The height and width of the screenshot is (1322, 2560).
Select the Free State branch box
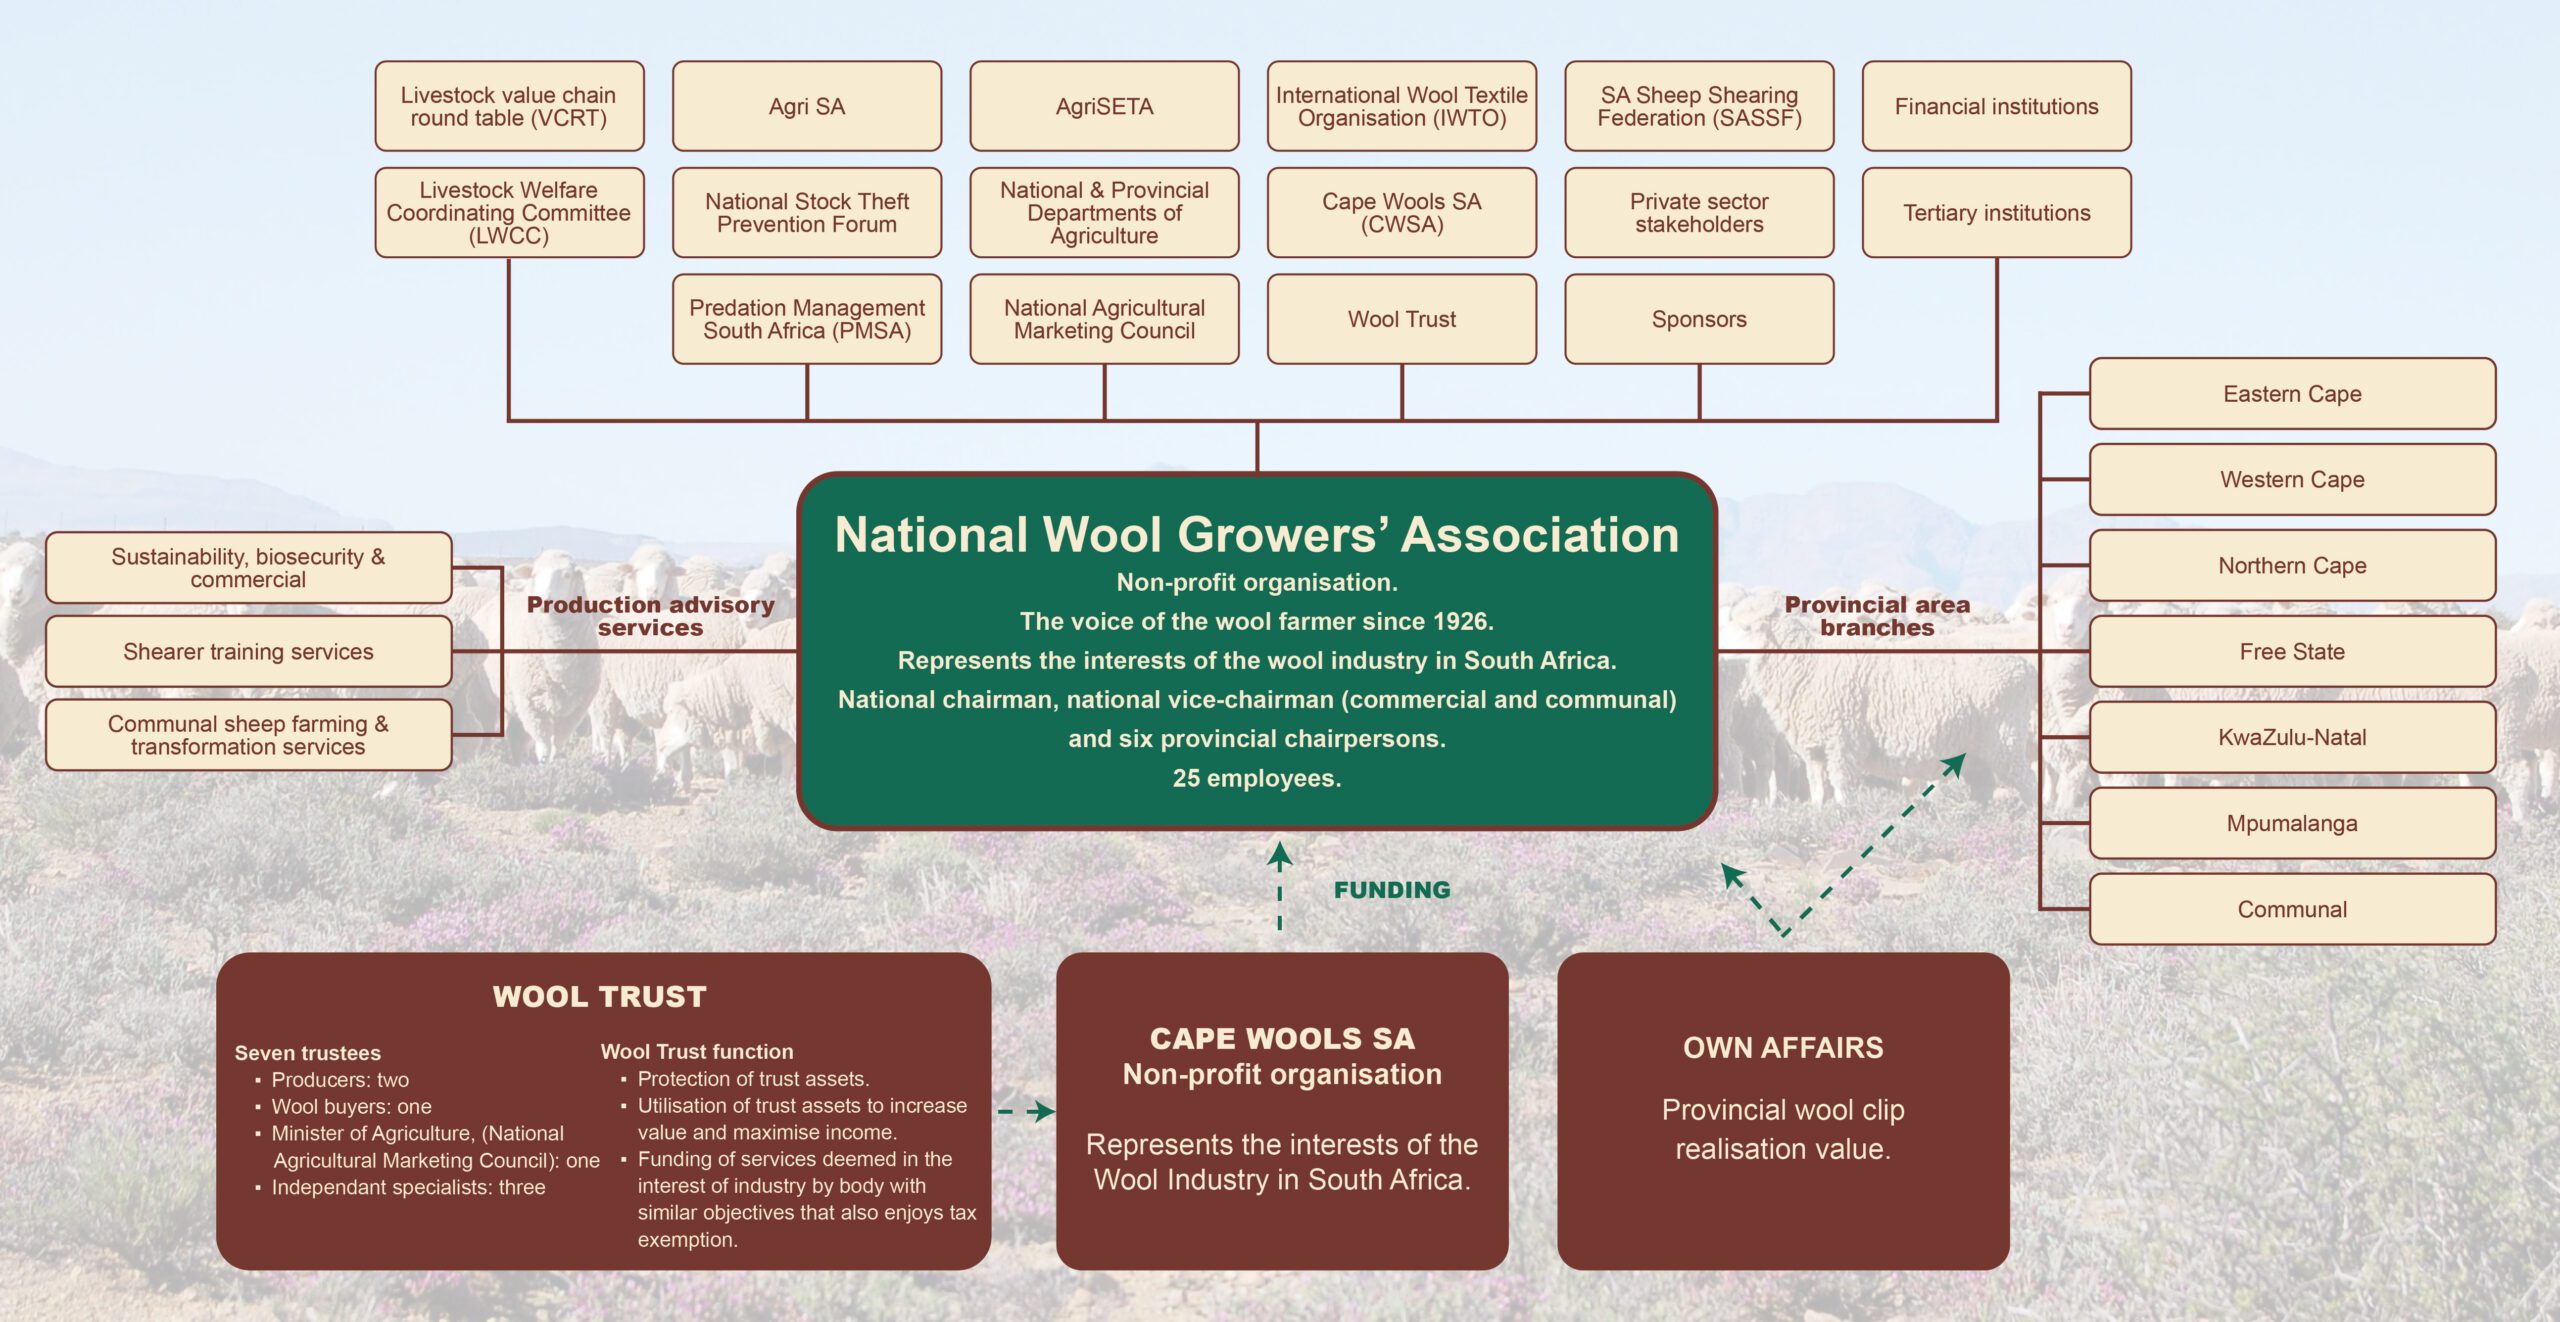coord(2292,652)
